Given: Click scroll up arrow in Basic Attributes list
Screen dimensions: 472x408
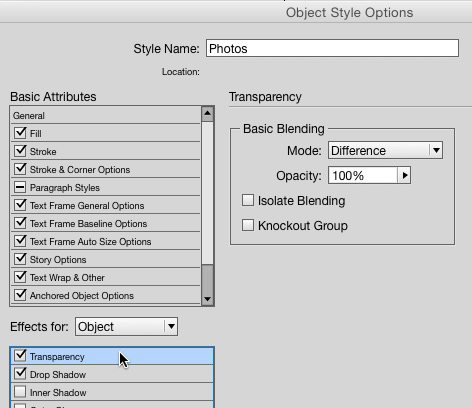Looking at the screenshot, I should click(x=207, y=114).
